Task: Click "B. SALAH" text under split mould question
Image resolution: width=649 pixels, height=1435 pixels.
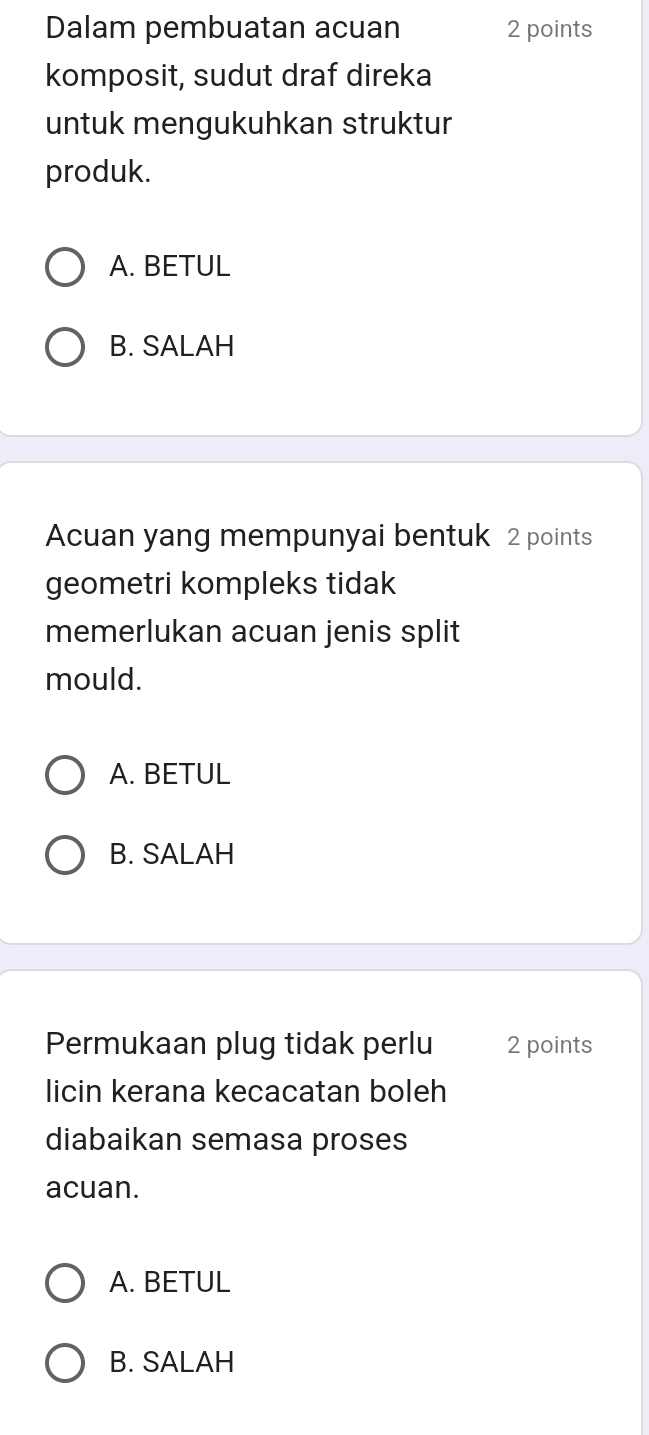Action: [172, 855]
